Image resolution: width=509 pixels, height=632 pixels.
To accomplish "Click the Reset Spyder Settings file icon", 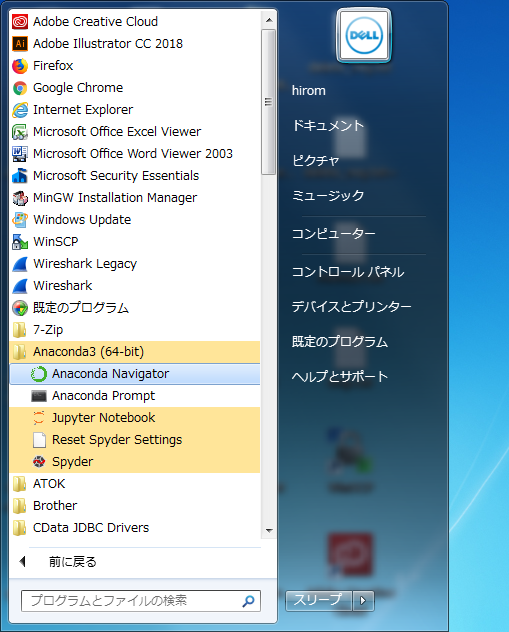I will 39,440.
